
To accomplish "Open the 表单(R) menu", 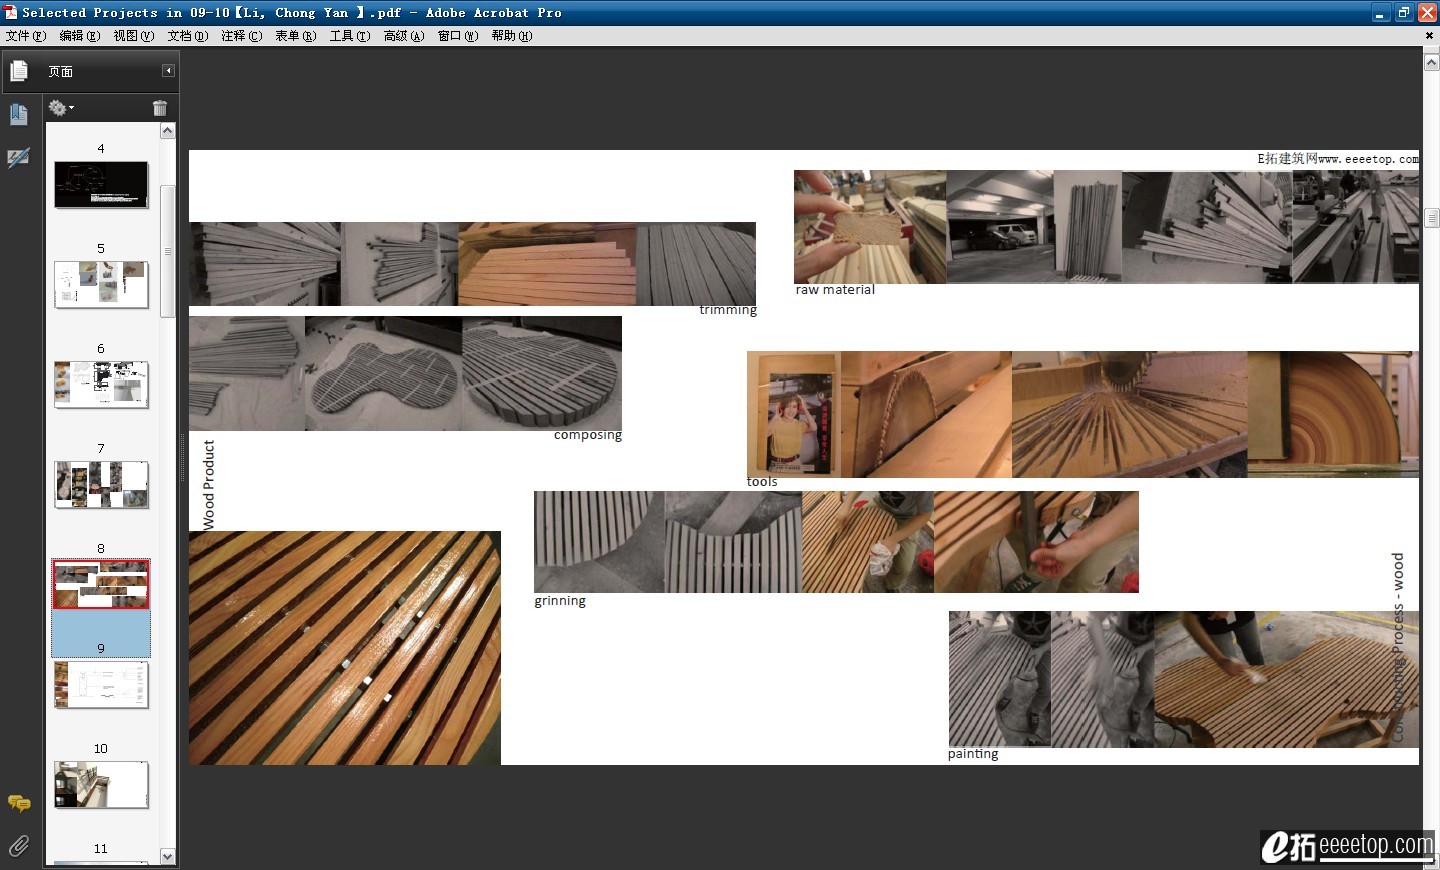I will pyautogui.click(x=296, y=36).
